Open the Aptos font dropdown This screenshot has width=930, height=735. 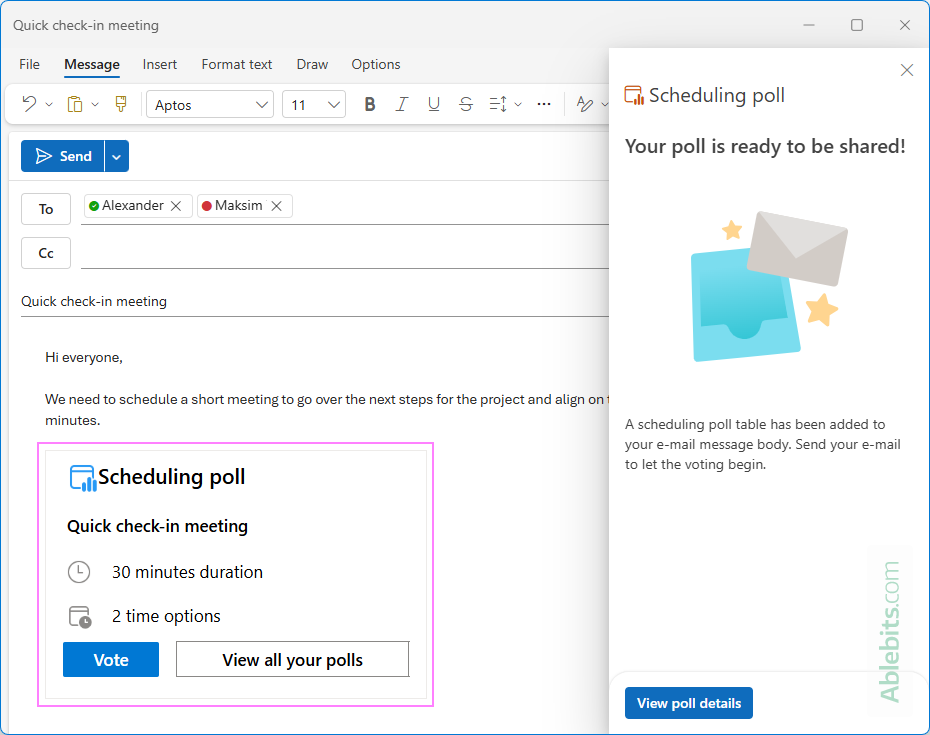click(209, 103)
